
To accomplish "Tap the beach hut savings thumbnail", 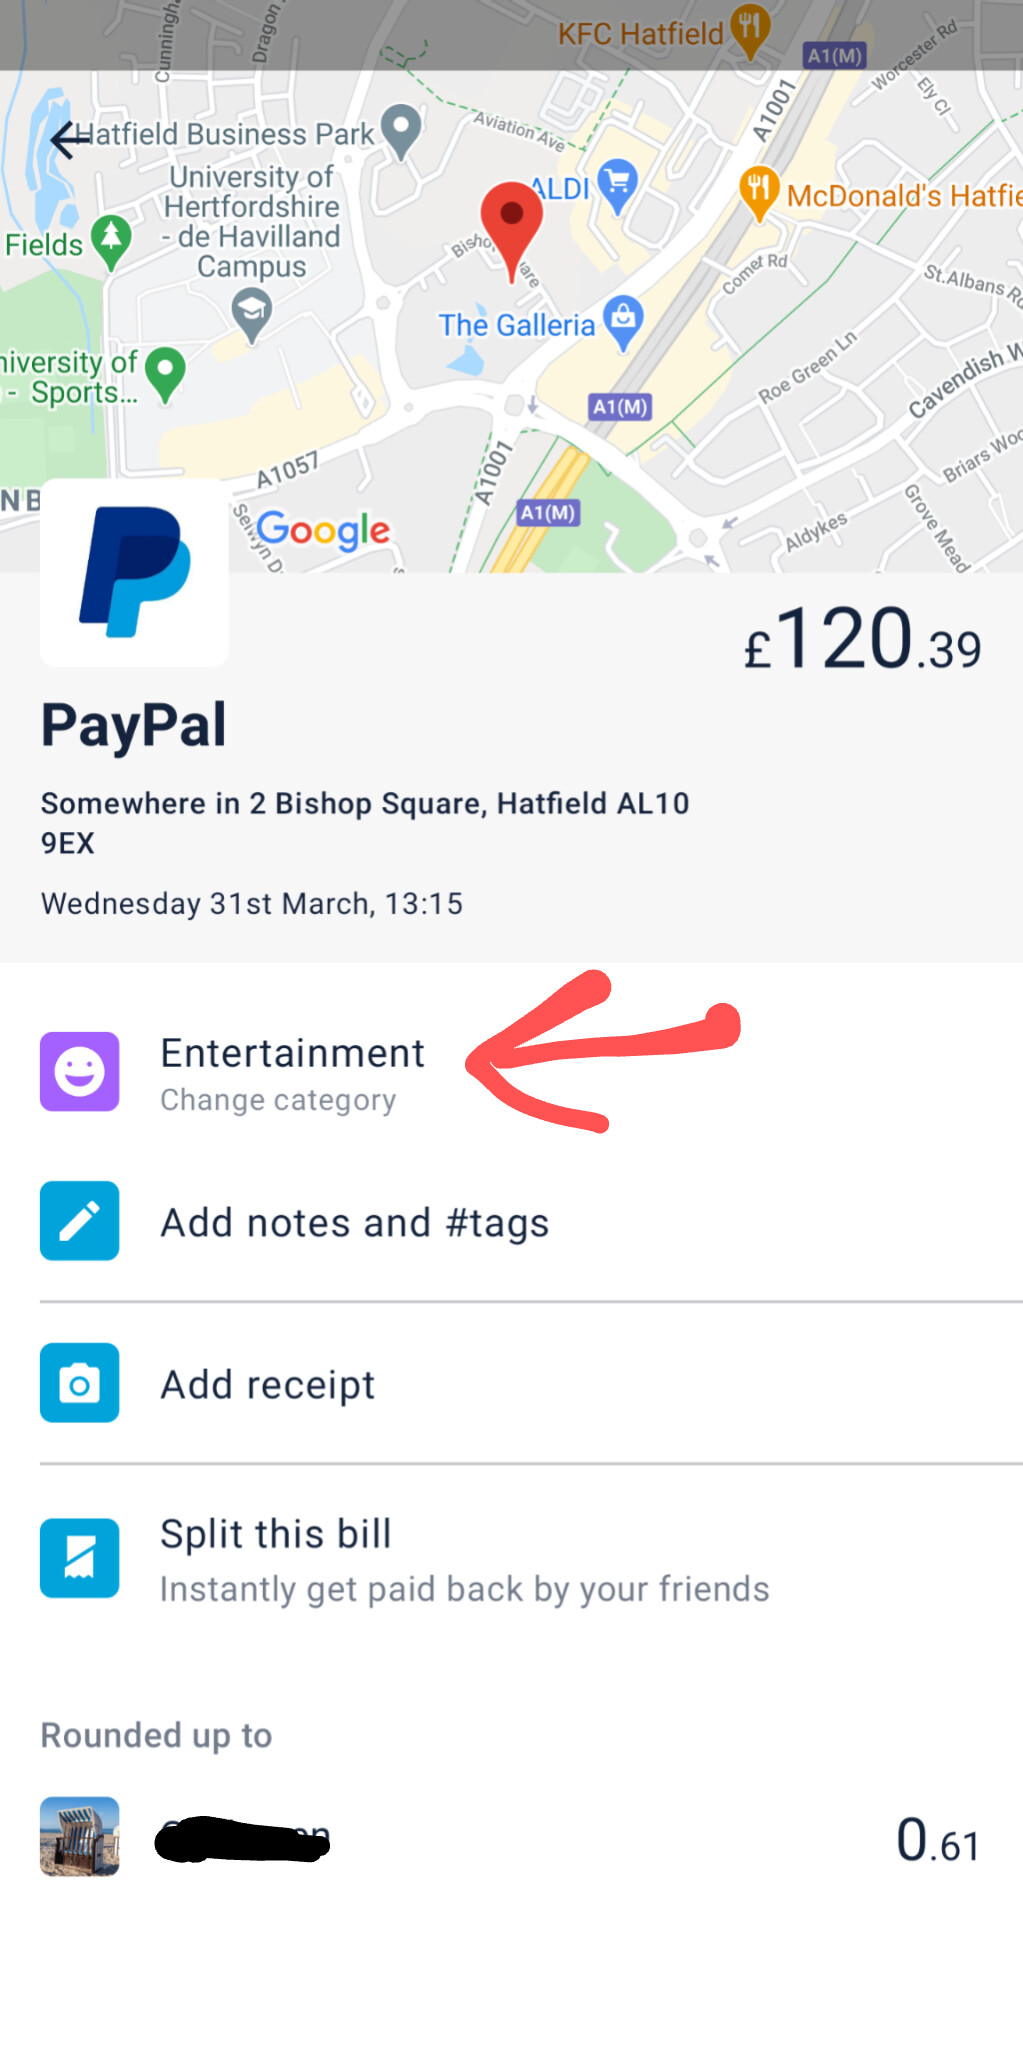I will (80, 1836).
